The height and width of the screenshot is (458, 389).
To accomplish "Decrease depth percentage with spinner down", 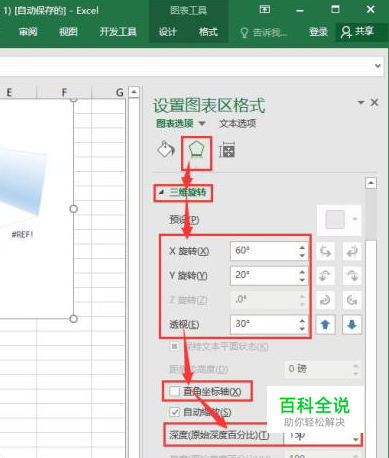I will tap(356, 439).
